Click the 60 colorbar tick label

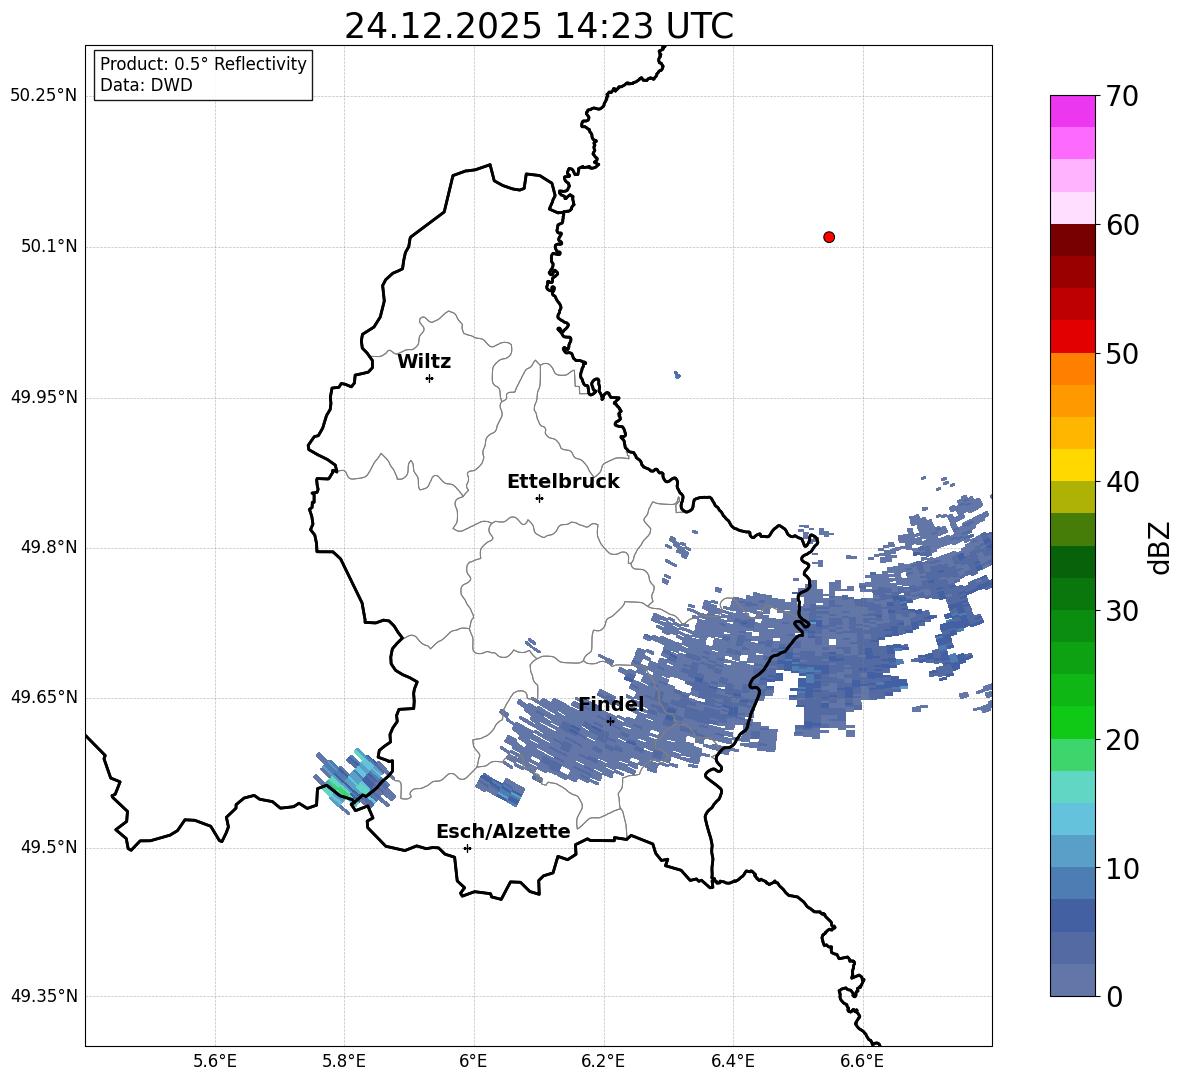(x=1122, y=225)
